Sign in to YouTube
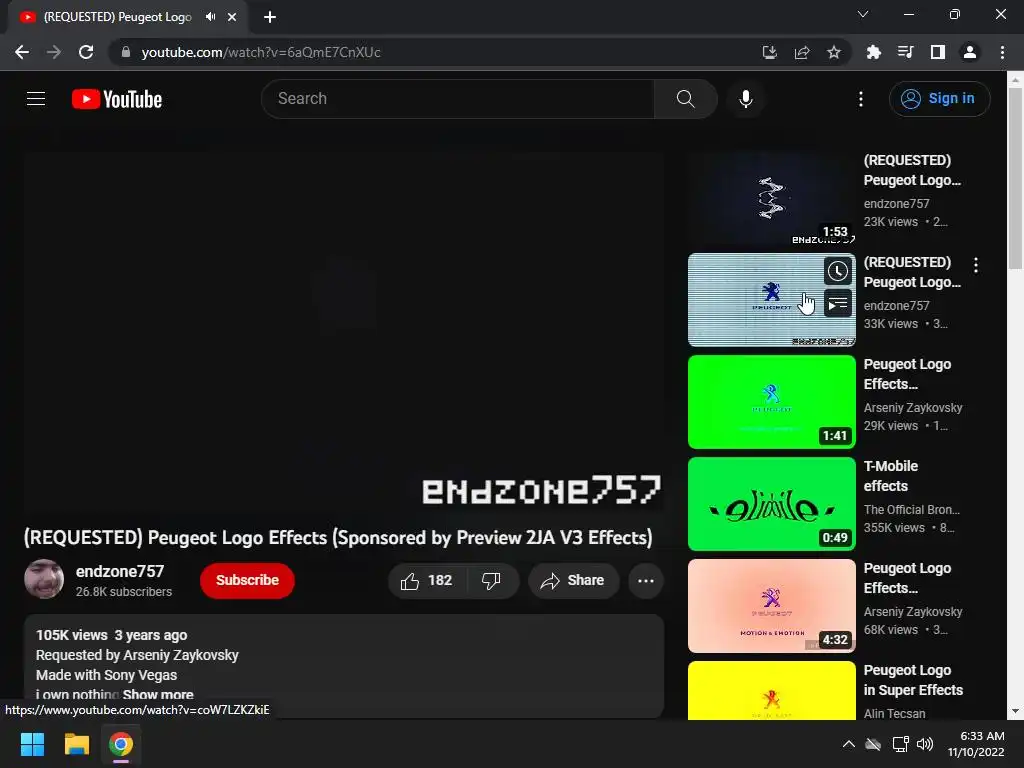 coord(939,99)
